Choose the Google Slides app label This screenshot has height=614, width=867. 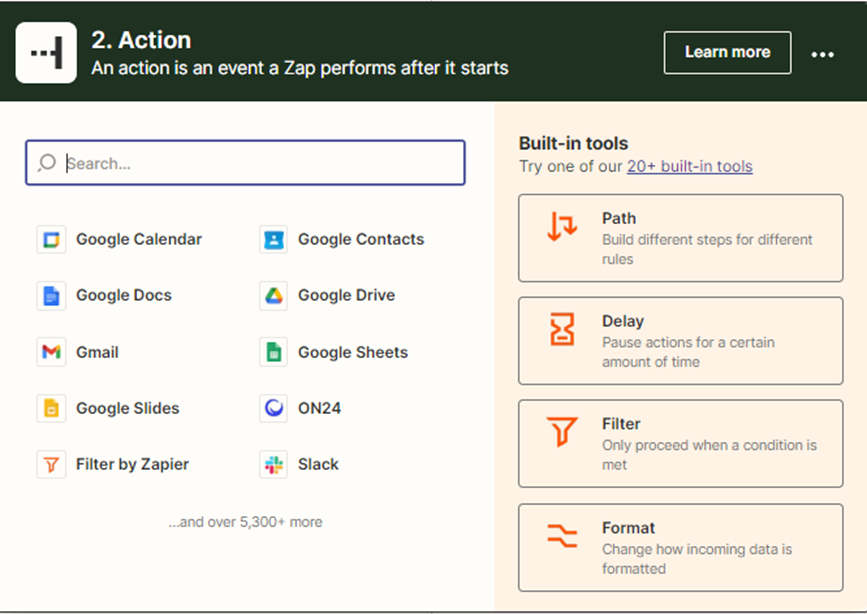pyautogui.click(x=128, y=408)
